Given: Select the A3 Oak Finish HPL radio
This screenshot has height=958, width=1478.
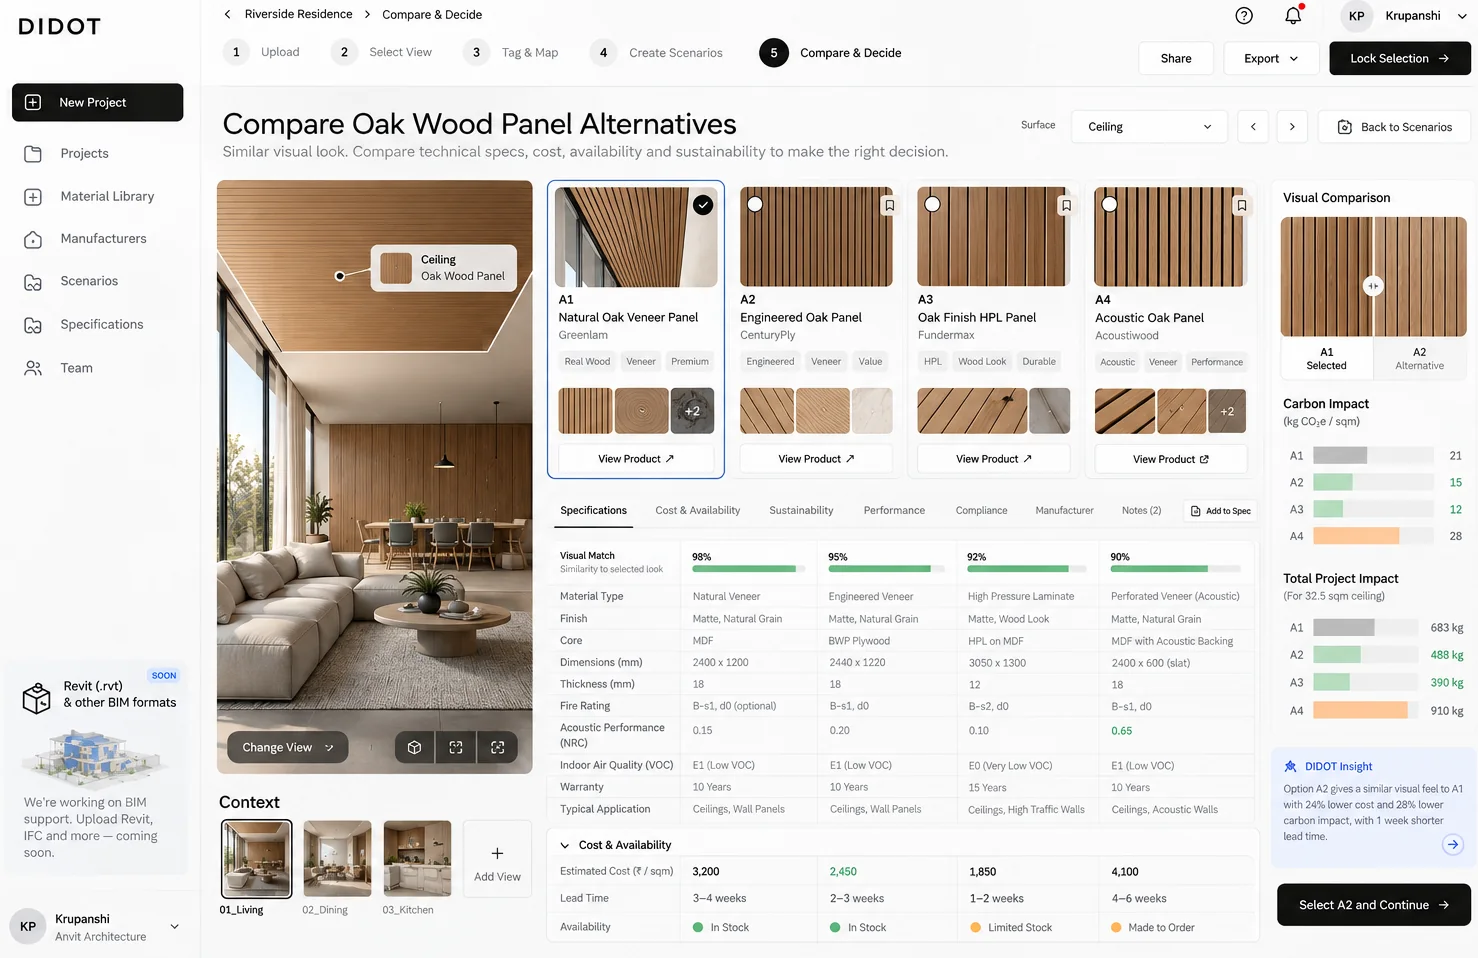Looking at the screenshot, I should (932, 204).
